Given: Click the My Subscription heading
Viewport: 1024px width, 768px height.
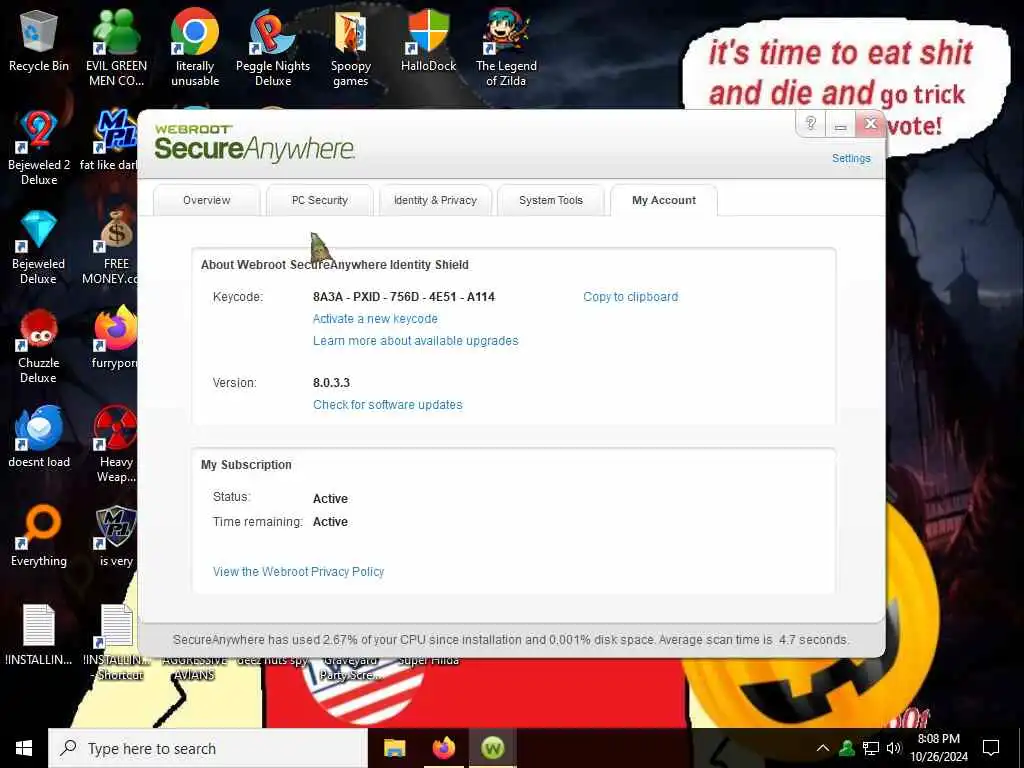Looking at the screenshot, I should click(246, 465).
